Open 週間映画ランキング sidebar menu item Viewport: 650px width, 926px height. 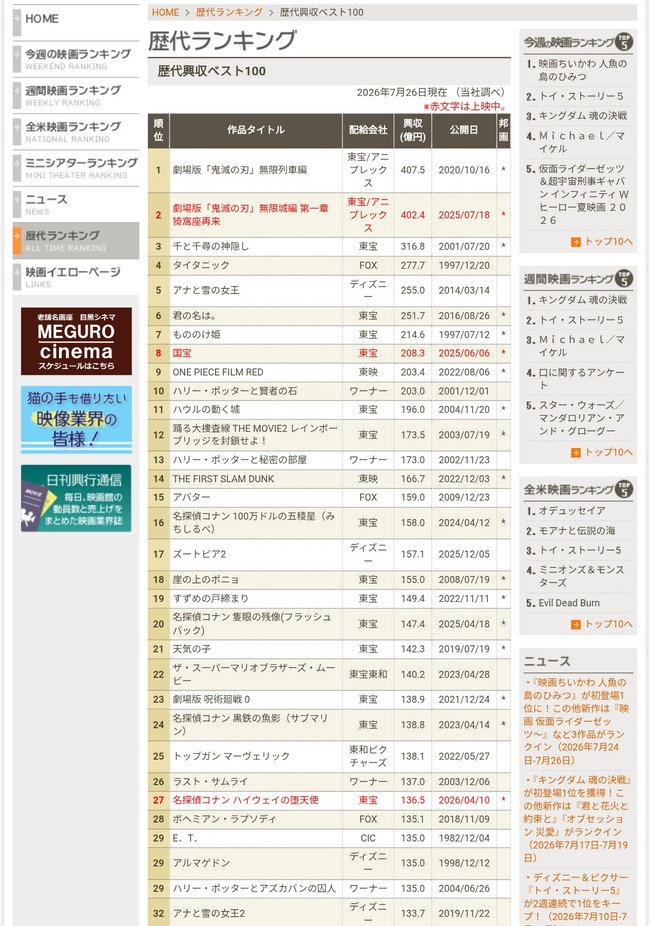[76, 94]
